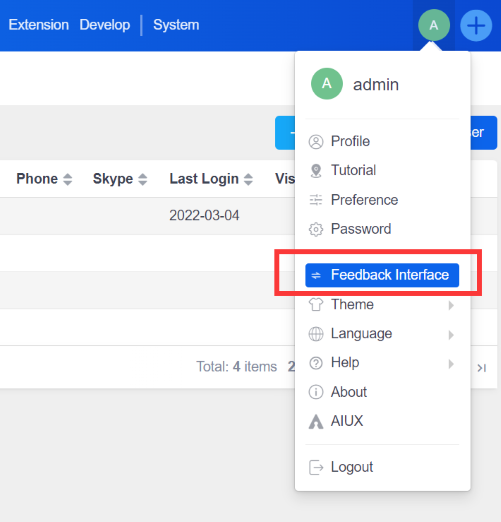Sort table by Skype column

pyautogui.click(x=142, y=179)
